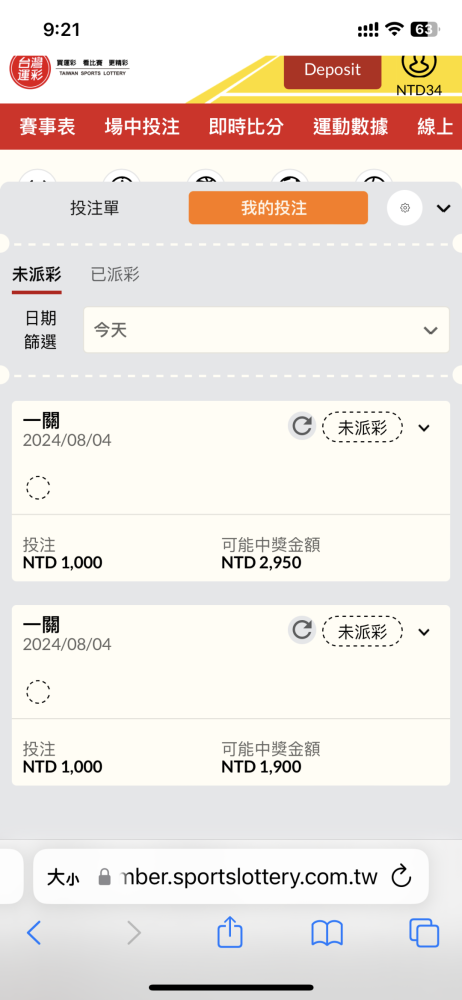Show open Safari tabs overview

pos(424,934)
